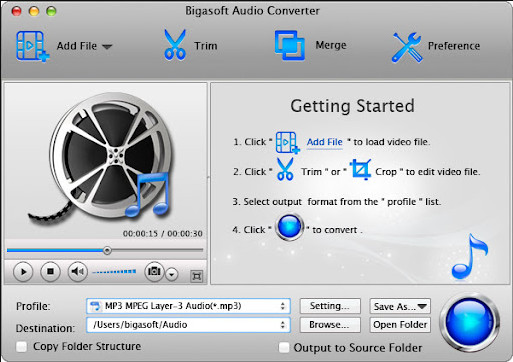The width and height of the screenshot is (513, 362).
Task: Select the Trim scissors icon in toolbar
Action: (175, 45)
